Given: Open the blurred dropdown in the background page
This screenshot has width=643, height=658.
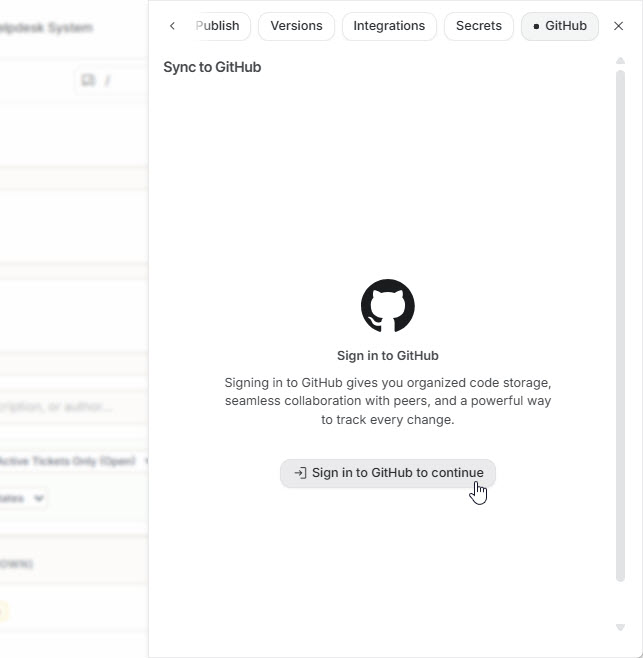Looking at the screenshot, I should [x=22, y=499].
